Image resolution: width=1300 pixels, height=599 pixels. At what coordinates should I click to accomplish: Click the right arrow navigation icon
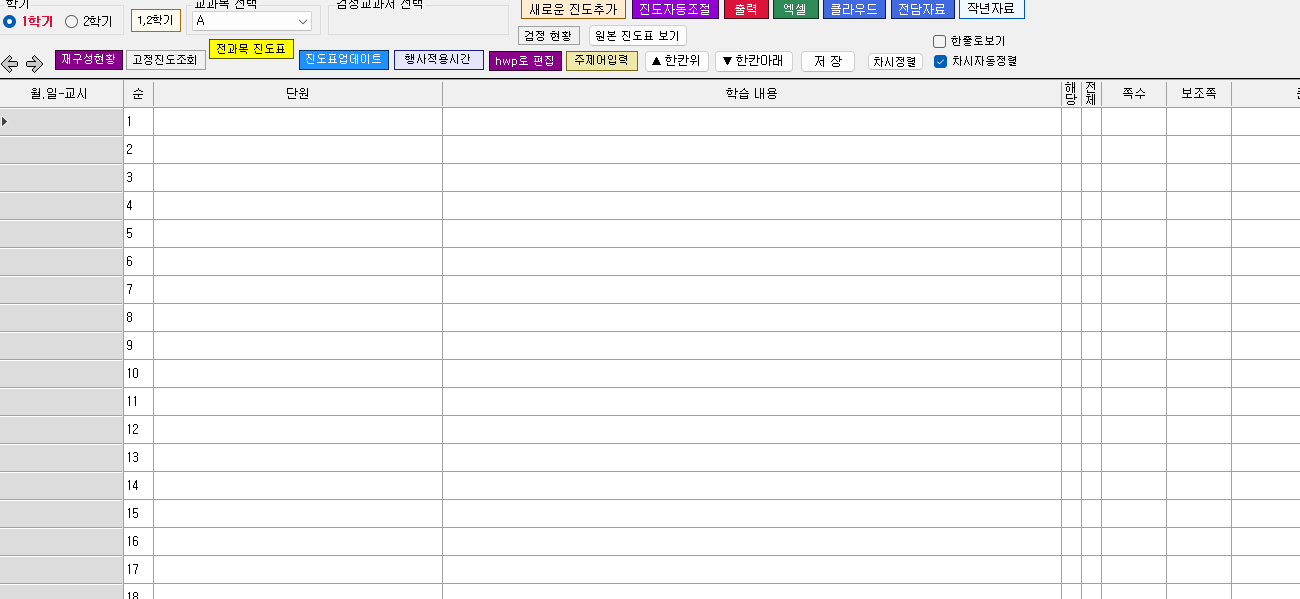click(x=34, y=64)
